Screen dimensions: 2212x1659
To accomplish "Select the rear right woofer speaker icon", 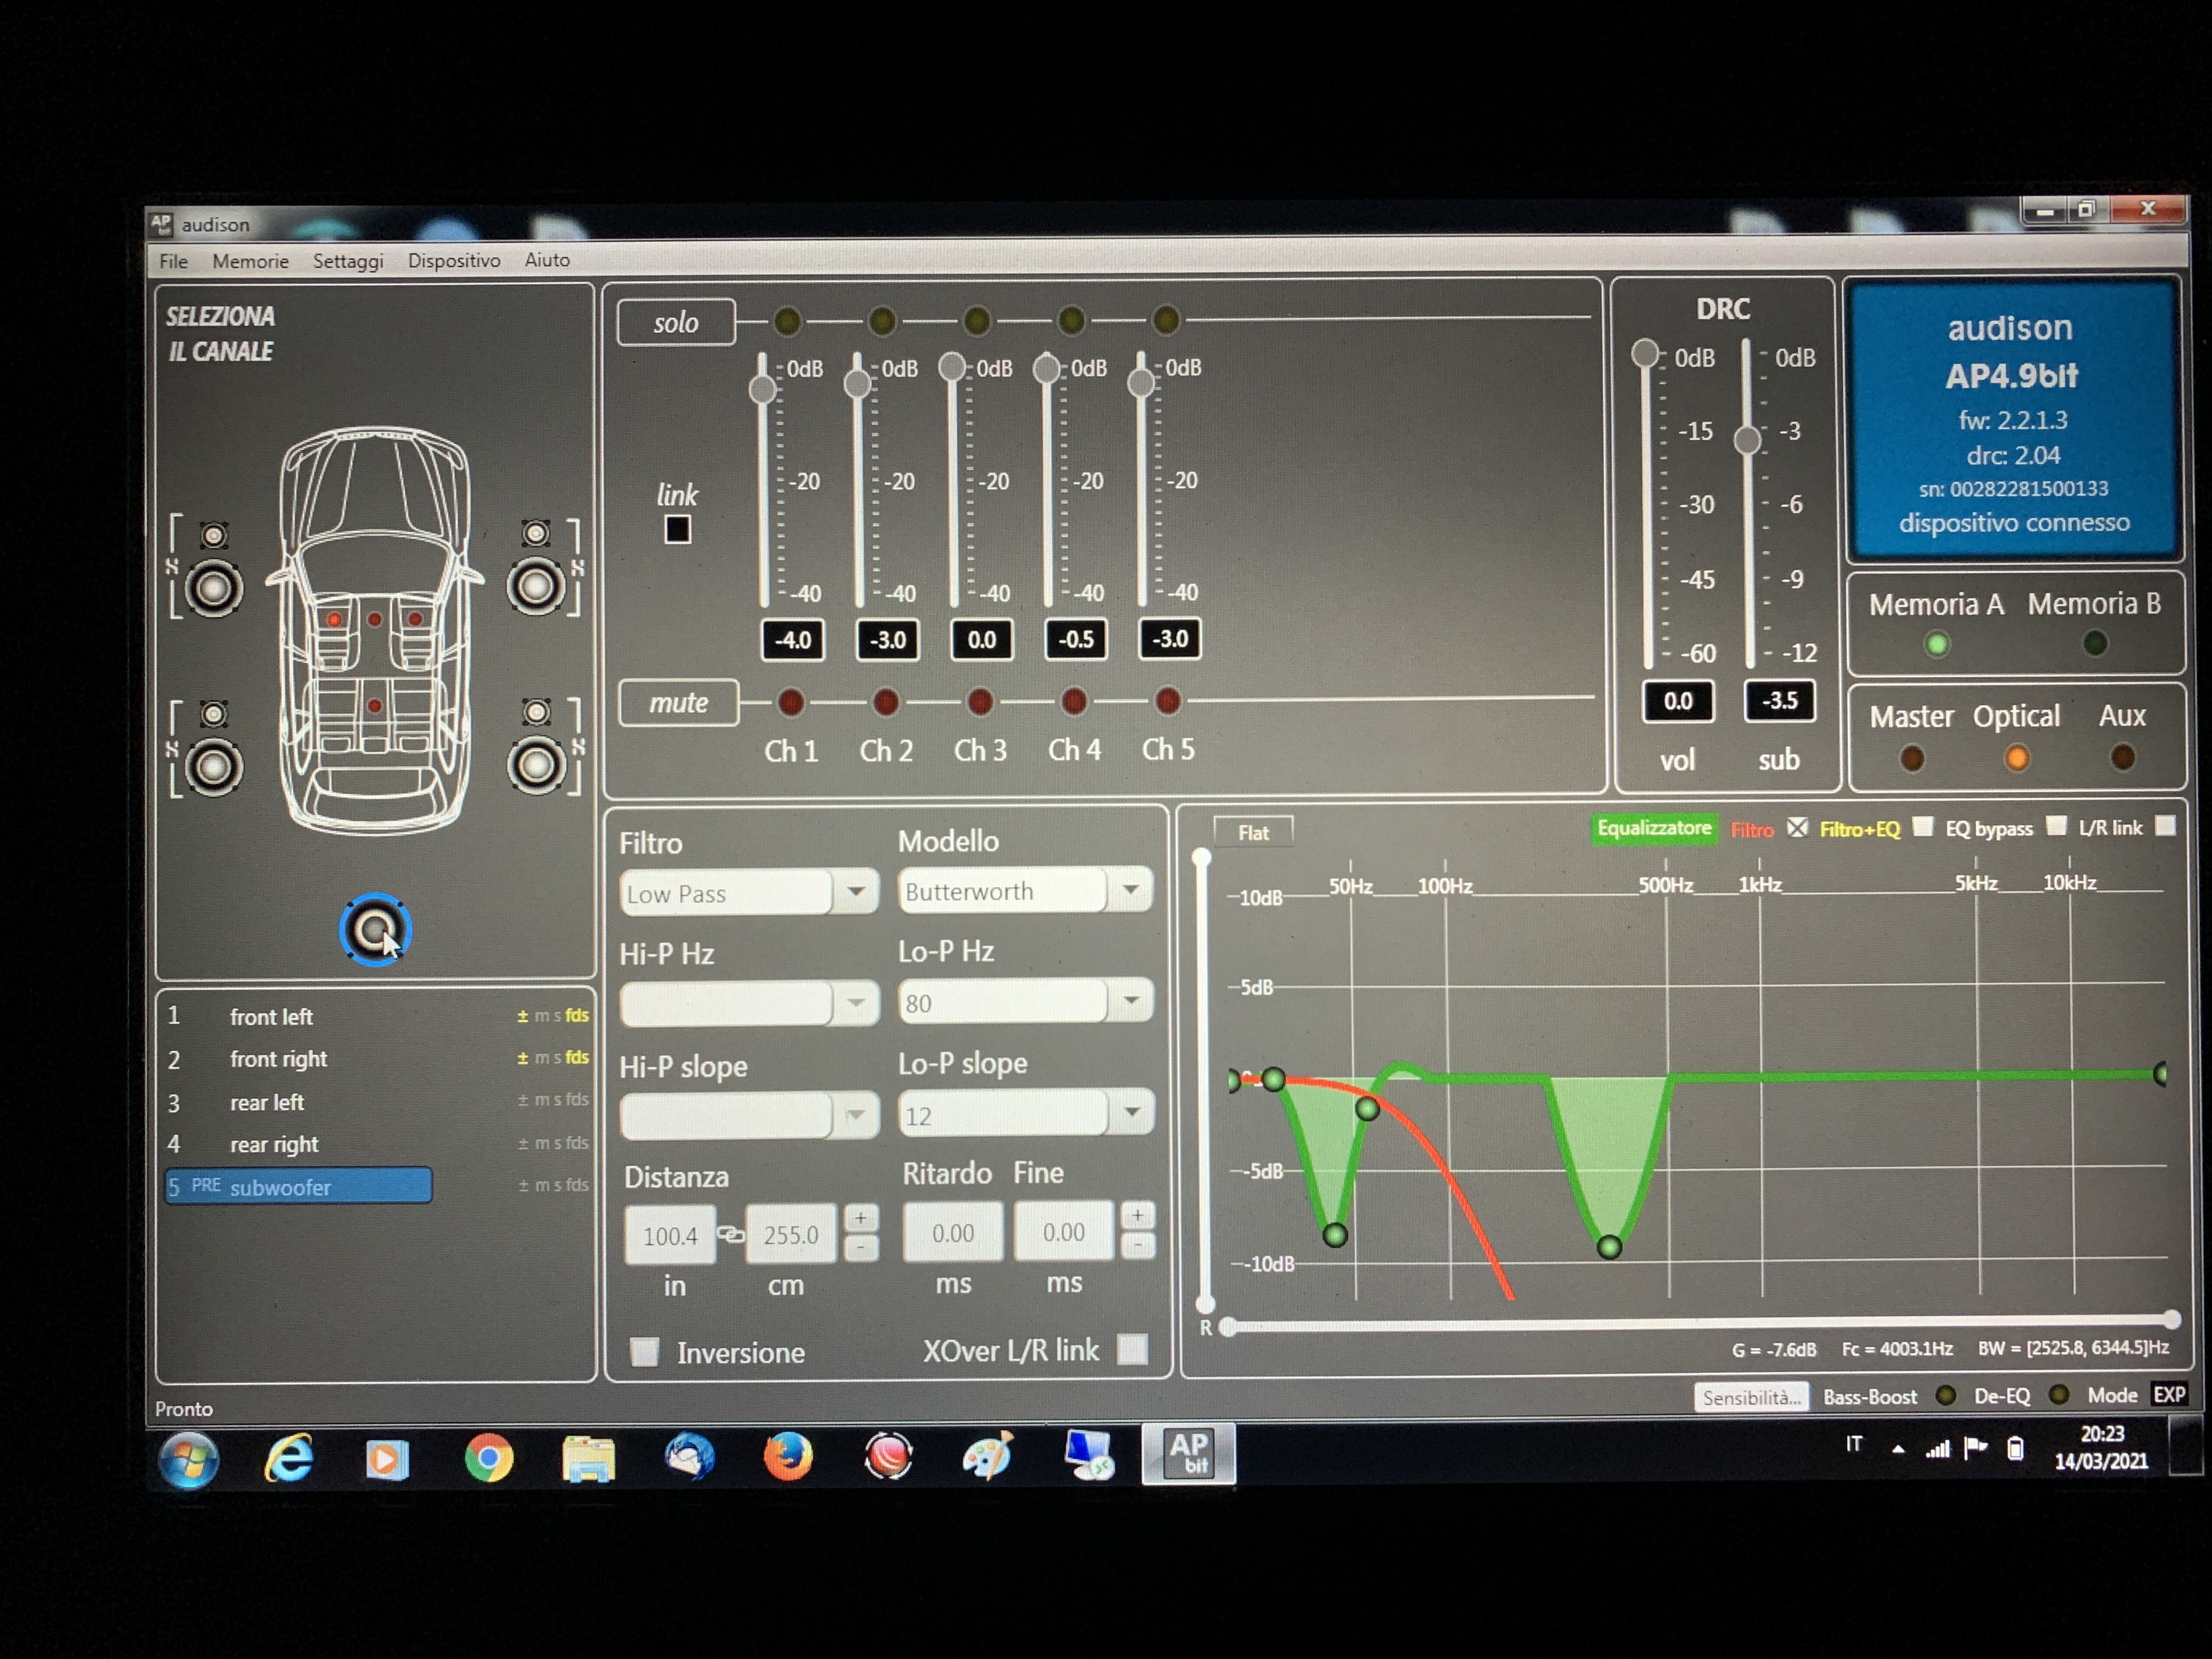I will coord(536,766).
